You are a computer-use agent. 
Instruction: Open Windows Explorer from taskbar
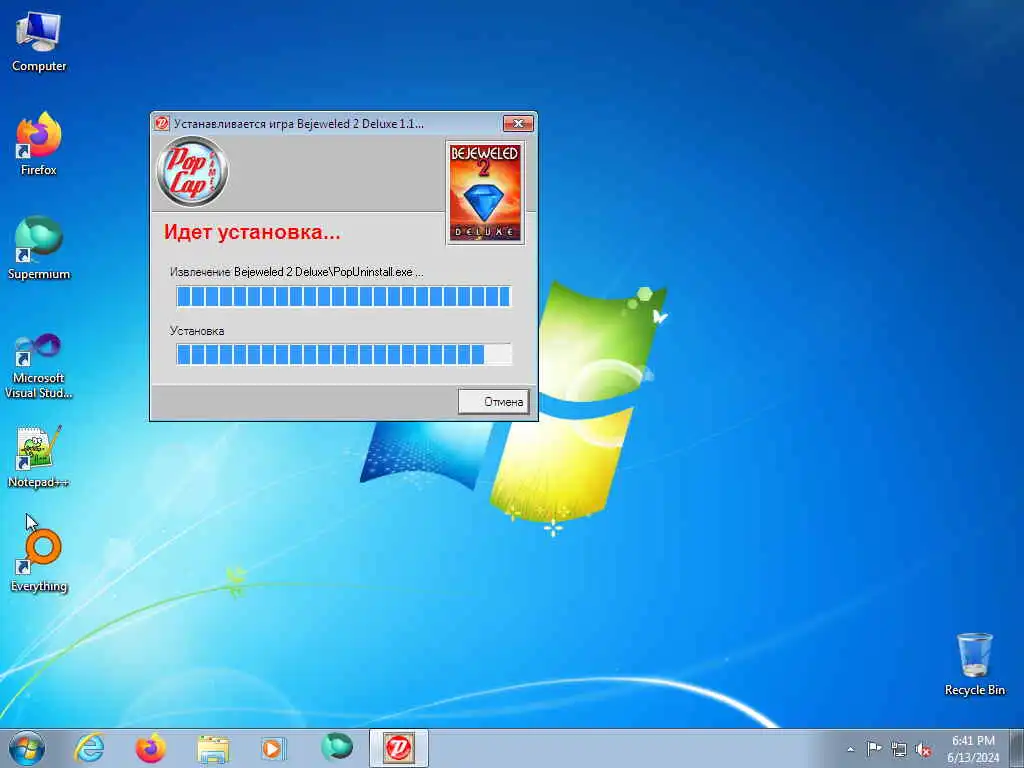(x=213, y=748)
